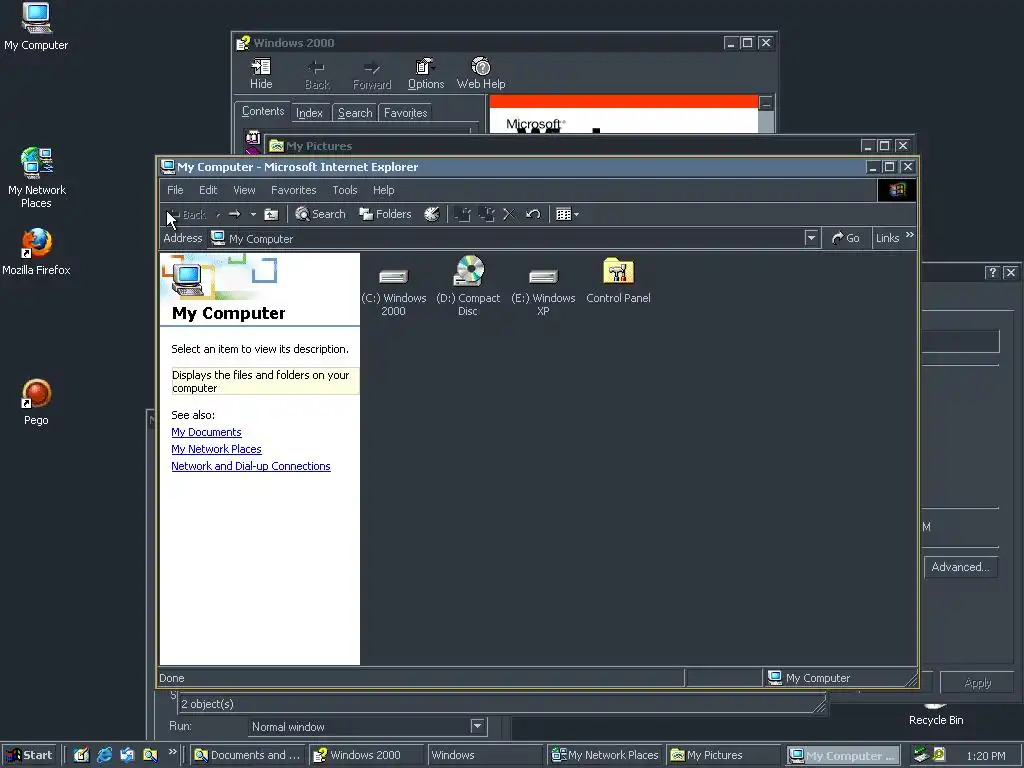Viewport: 1024px width, 768px height.
Task: Click the 1:20 PM clock
Action: 985,756
